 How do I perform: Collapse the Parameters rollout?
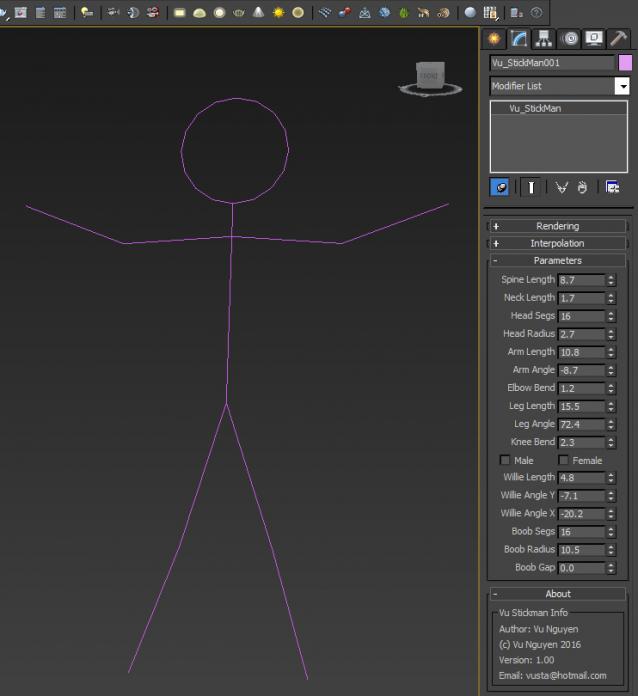558,261
